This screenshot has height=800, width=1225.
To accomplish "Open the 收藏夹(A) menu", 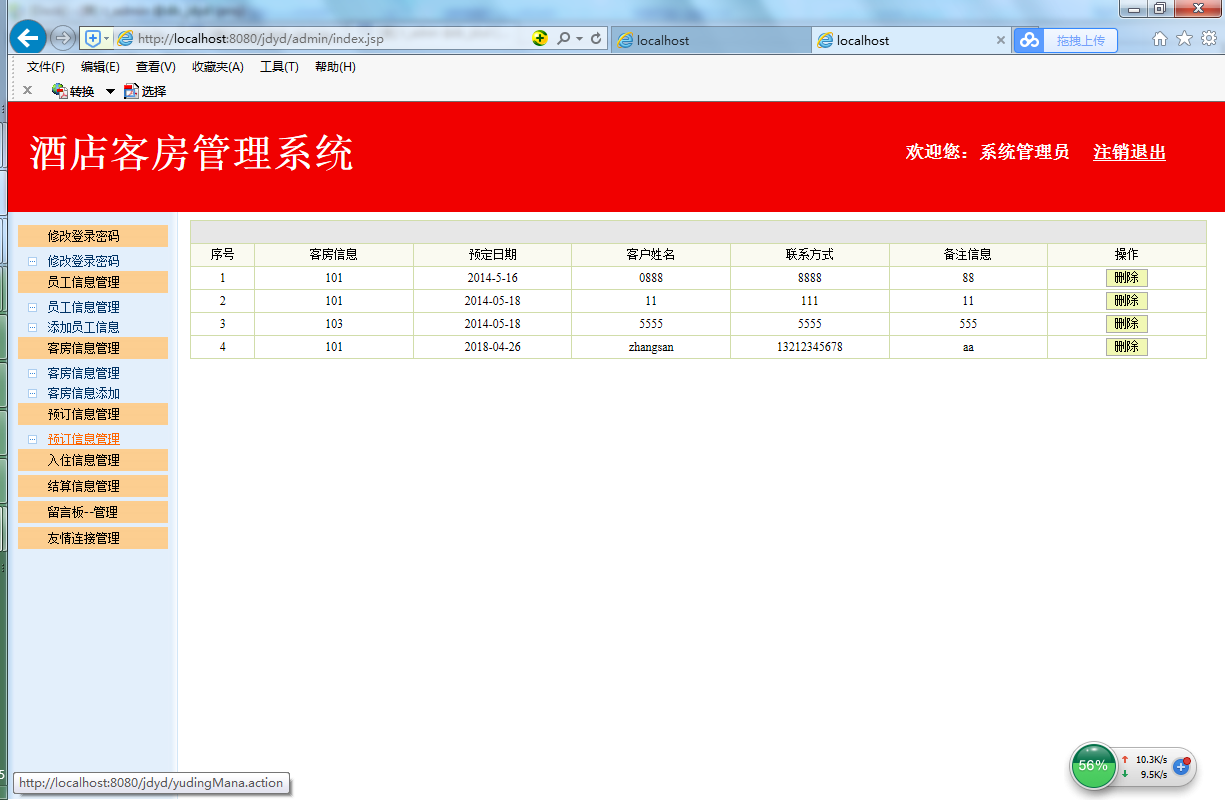I will tap(218, 67).
